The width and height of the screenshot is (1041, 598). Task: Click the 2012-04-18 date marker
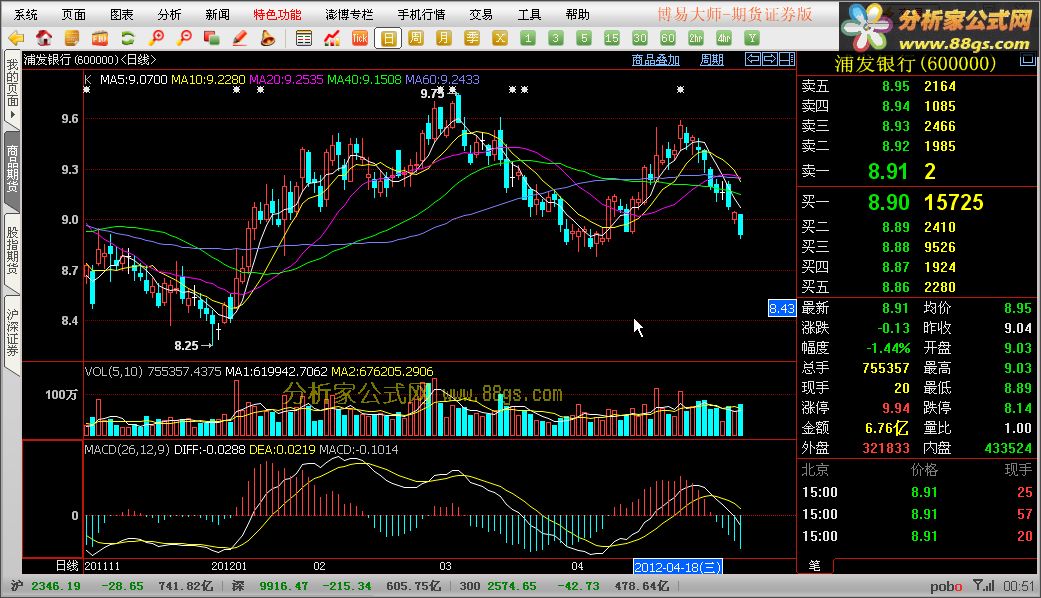click(x=677, y=567)
